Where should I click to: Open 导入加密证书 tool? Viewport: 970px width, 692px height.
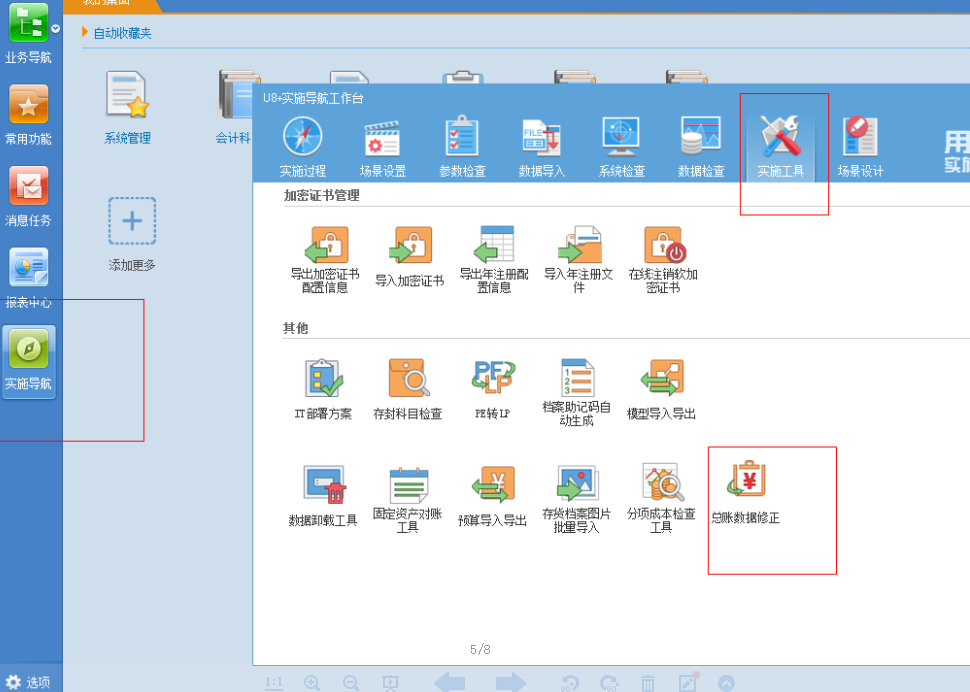coord(410,245)
